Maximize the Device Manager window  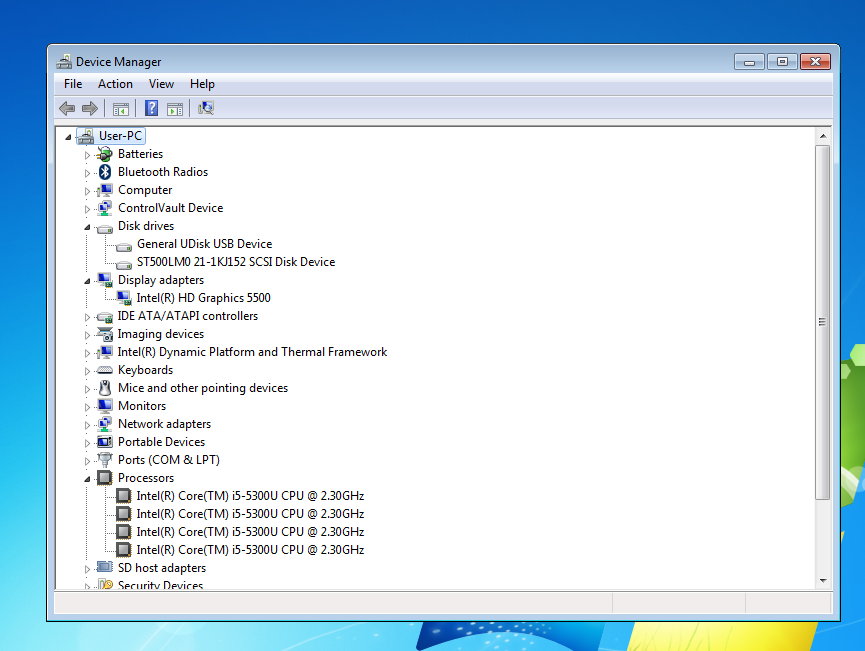(782, 62)
